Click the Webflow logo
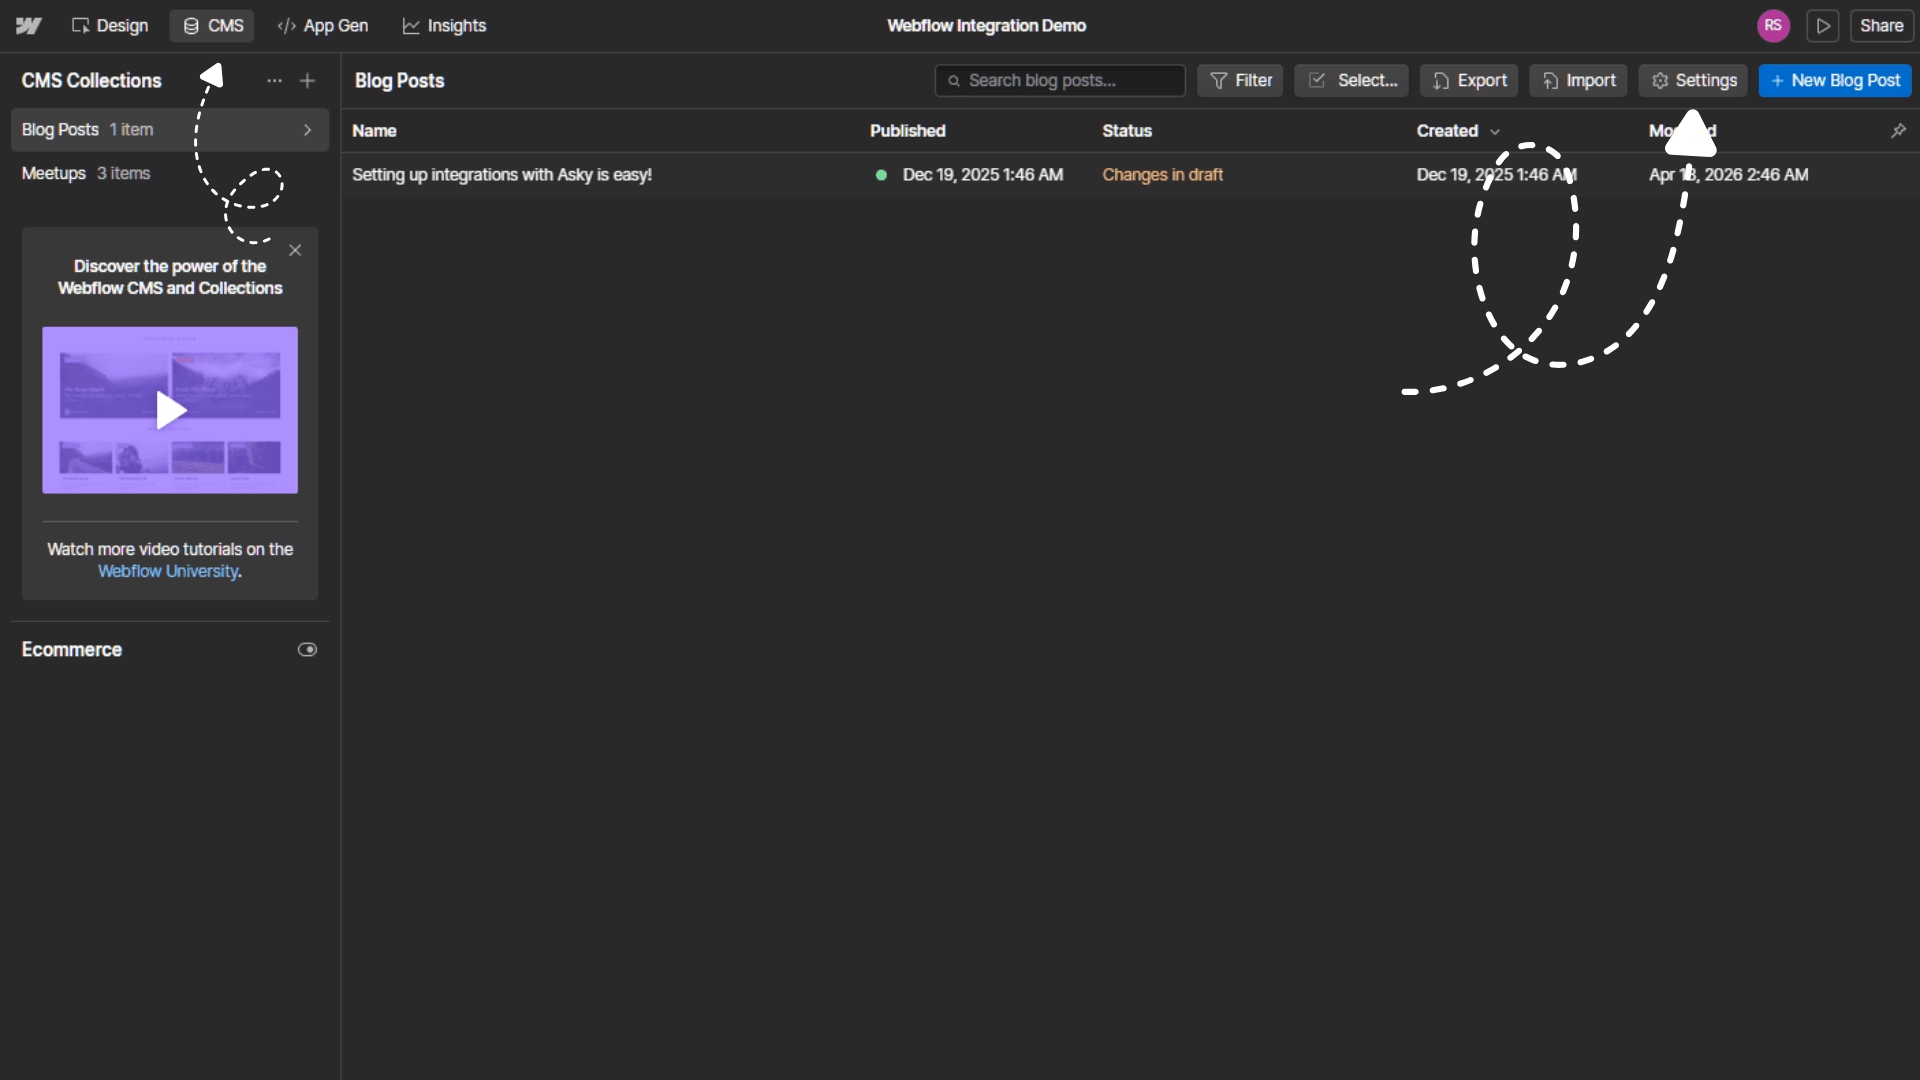This screenshot has height=1080, width=1920. 29,26
